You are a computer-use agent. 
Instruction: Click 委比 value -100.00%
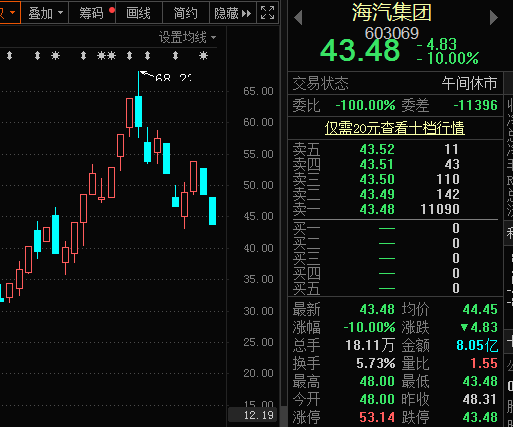pyautogui.click(x=365, y=105)
